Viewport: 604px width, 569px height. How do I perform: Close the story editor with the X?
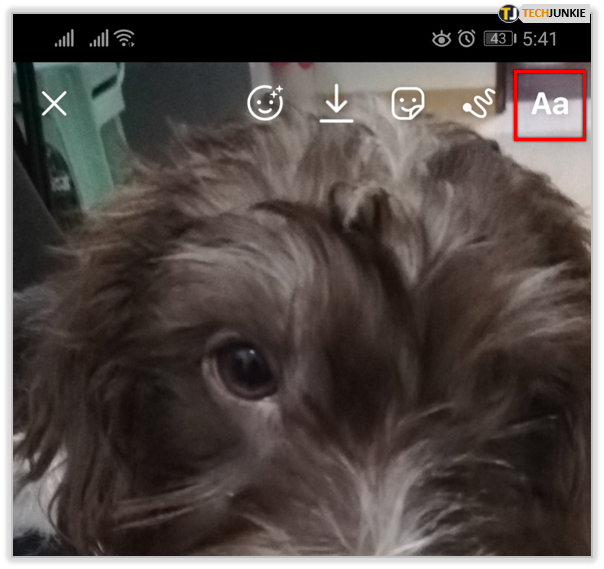[54, 103]
